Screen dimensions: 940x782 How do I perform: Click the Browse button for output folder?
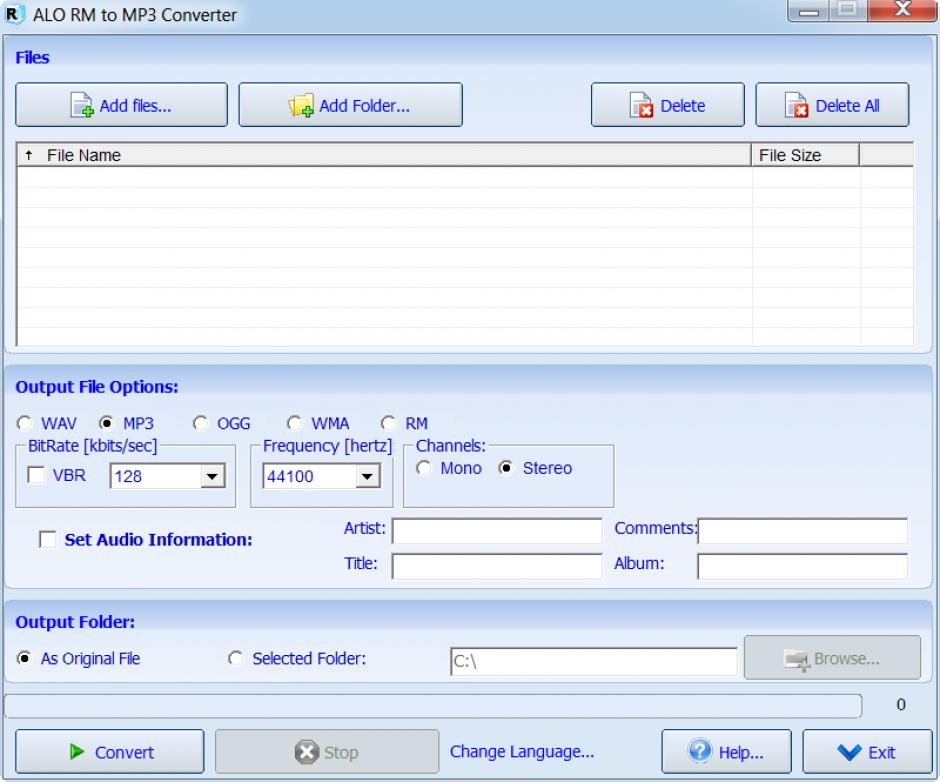pyautogui.click(x=831, y=658)
